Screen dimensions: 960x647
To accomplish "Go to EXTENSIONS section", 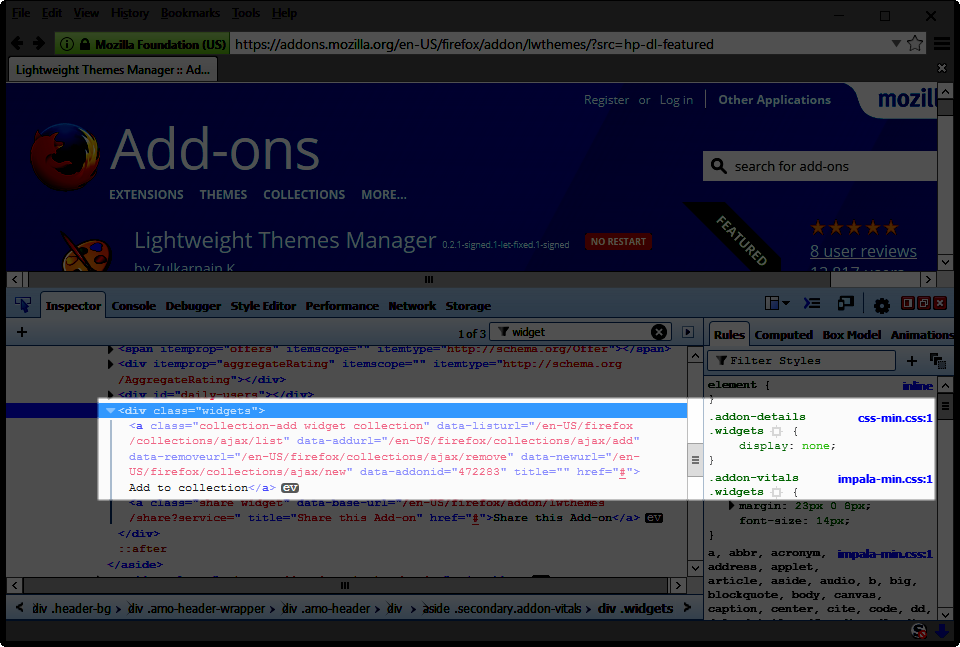I will point(146,195).
